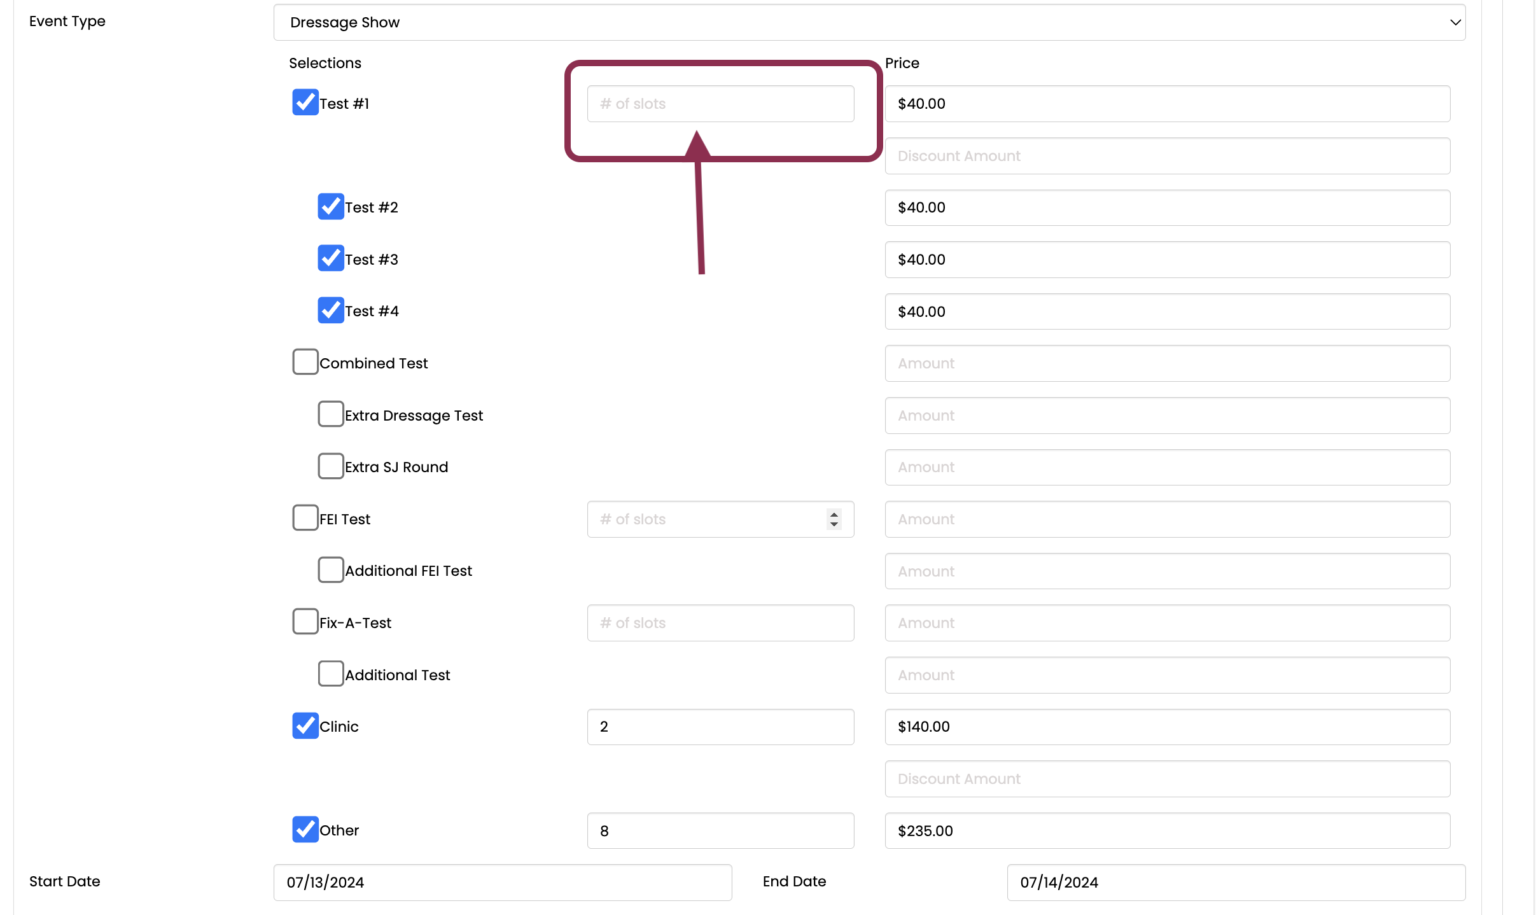This screenshot has width=1536, height=915.
Task: Click the FEI Test slots stepper arrows
Action: point(834,519)
